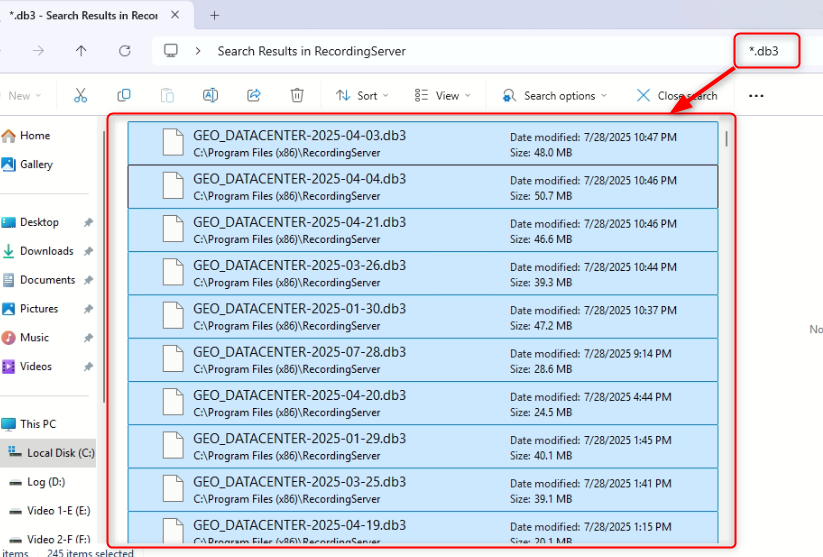The height and width of the screenshot is (557, 823).
Task: Unpin Pictures using its pin icon
Action: [x=88, y=309]
